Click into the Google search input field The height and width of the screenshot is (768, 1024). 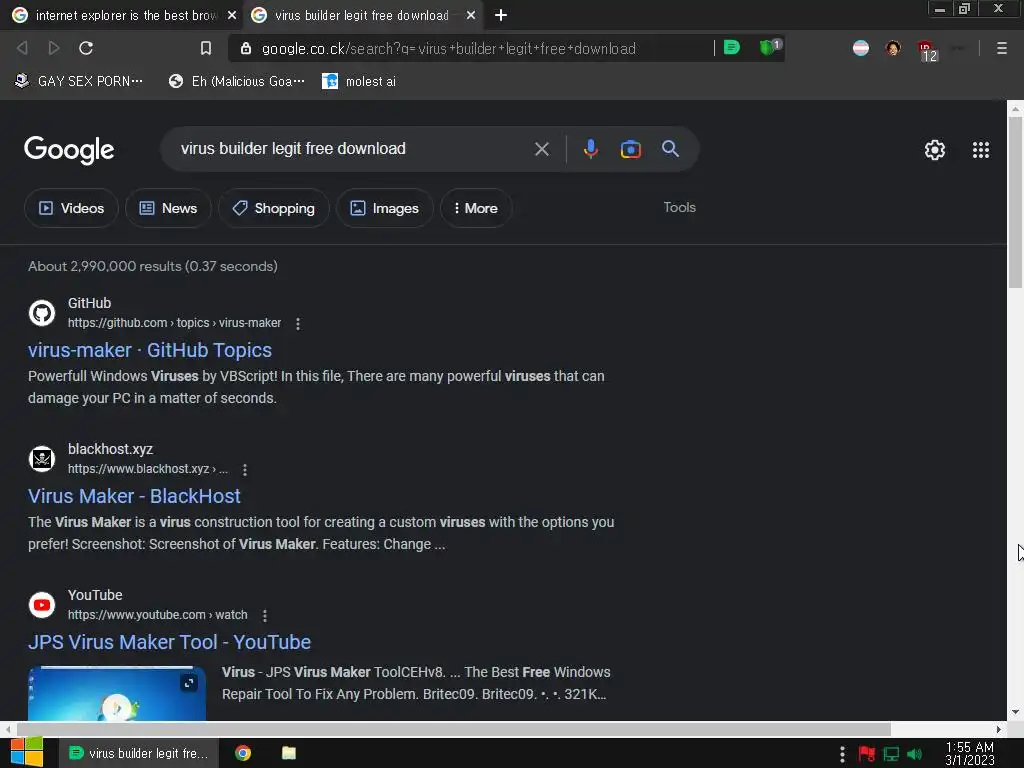tap(353, 149)
